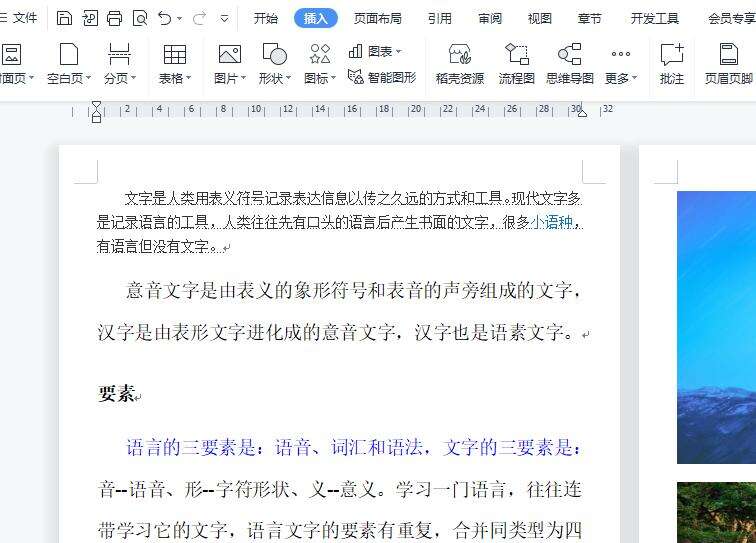The height and width of the screenshot is (543, 756).
Task: Open the 章节 tab
Action: click(589, 18)
